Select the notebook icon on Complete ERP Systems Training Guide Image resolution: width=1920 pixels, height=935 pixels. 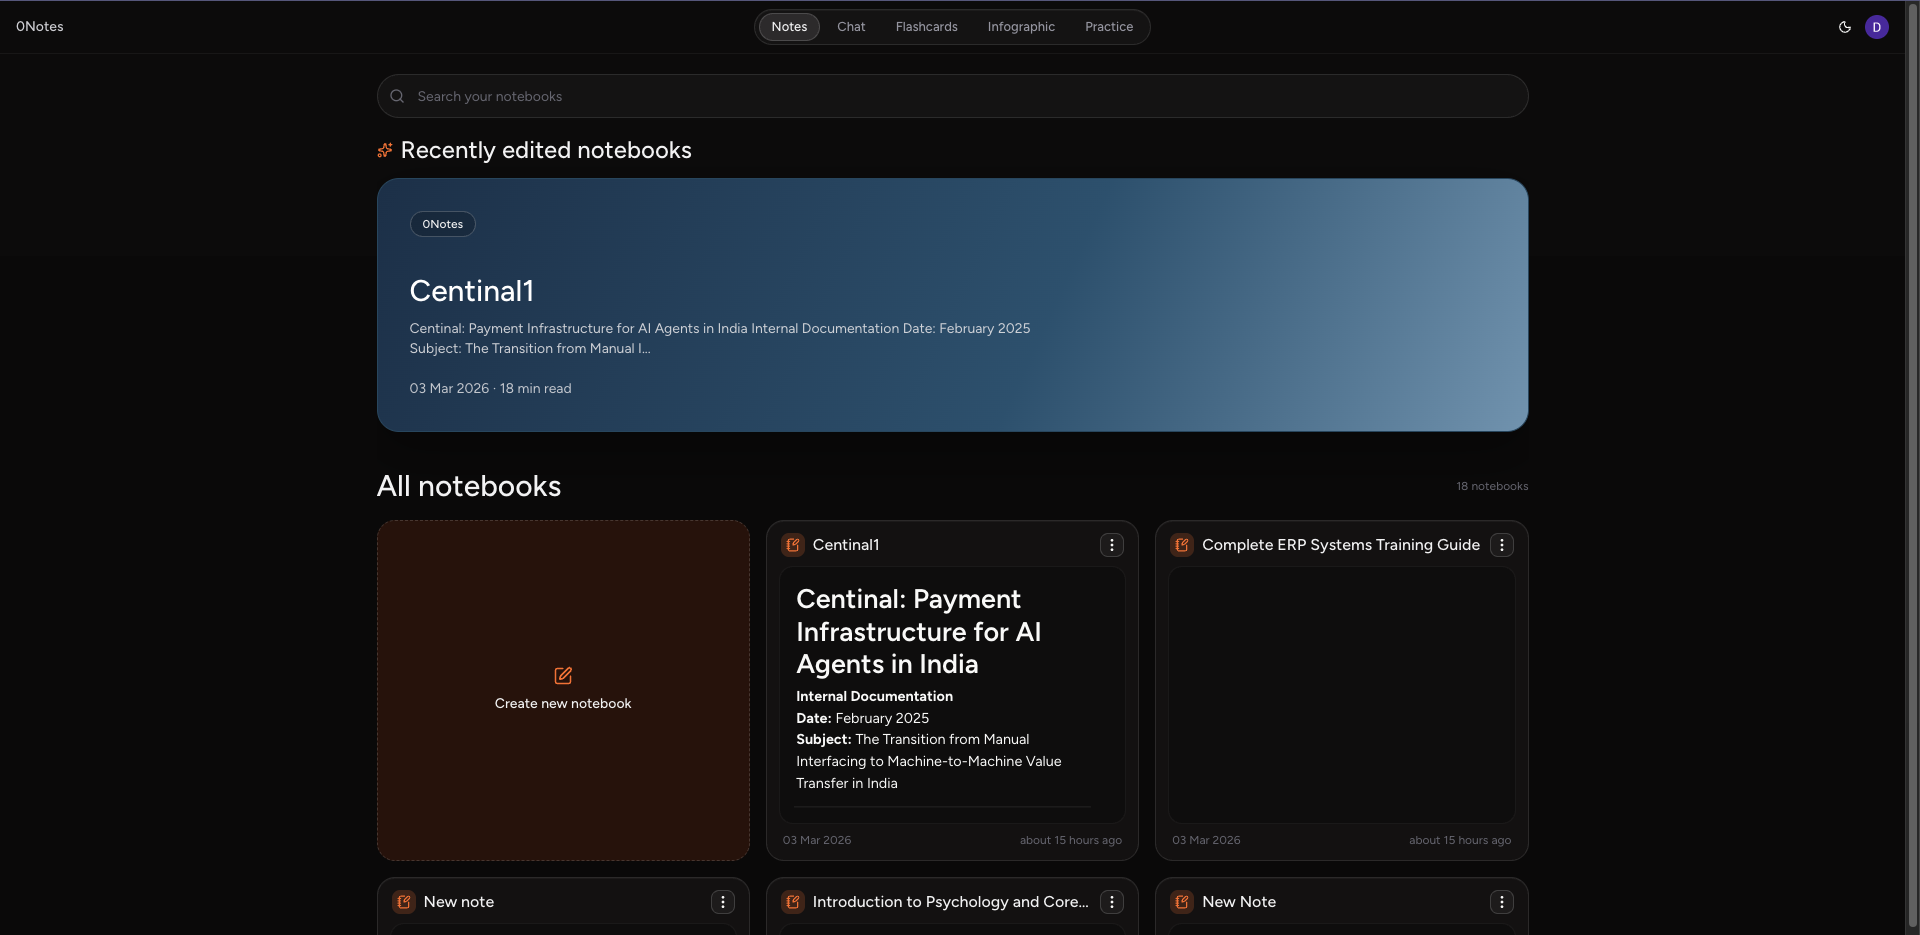[x=1181, y=545]
